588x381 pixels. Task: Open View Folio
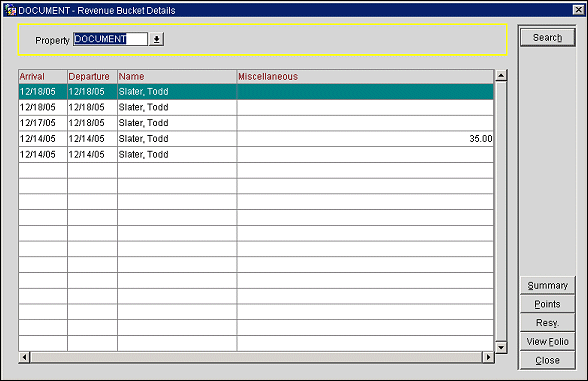(x=548, y=342)
